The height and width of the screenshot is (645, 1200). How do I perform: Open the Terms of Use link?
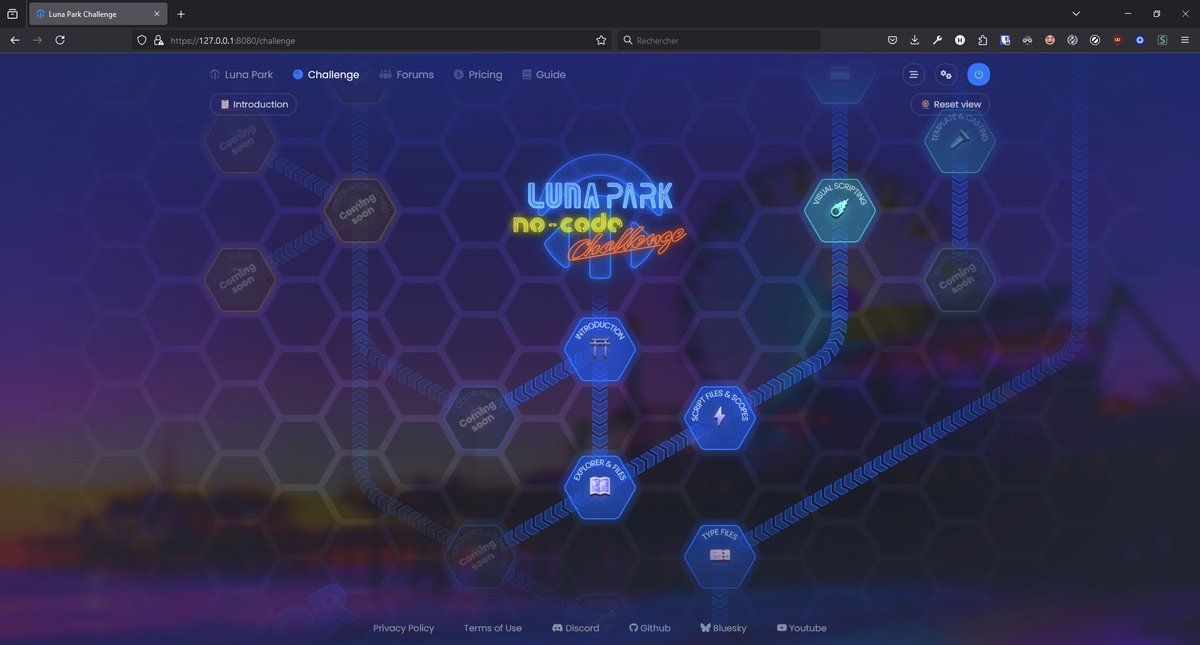(x=493, y=628)
